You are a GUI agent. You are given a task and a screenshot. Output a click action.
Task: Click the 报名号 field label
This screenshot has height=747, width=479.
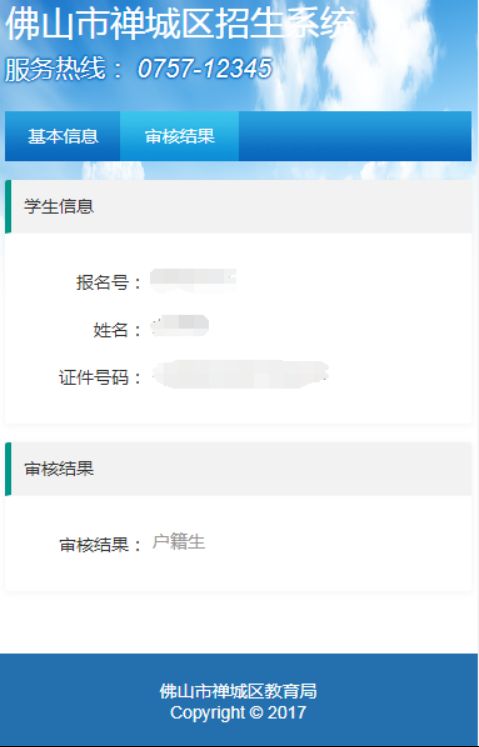(x=108, y=283)
